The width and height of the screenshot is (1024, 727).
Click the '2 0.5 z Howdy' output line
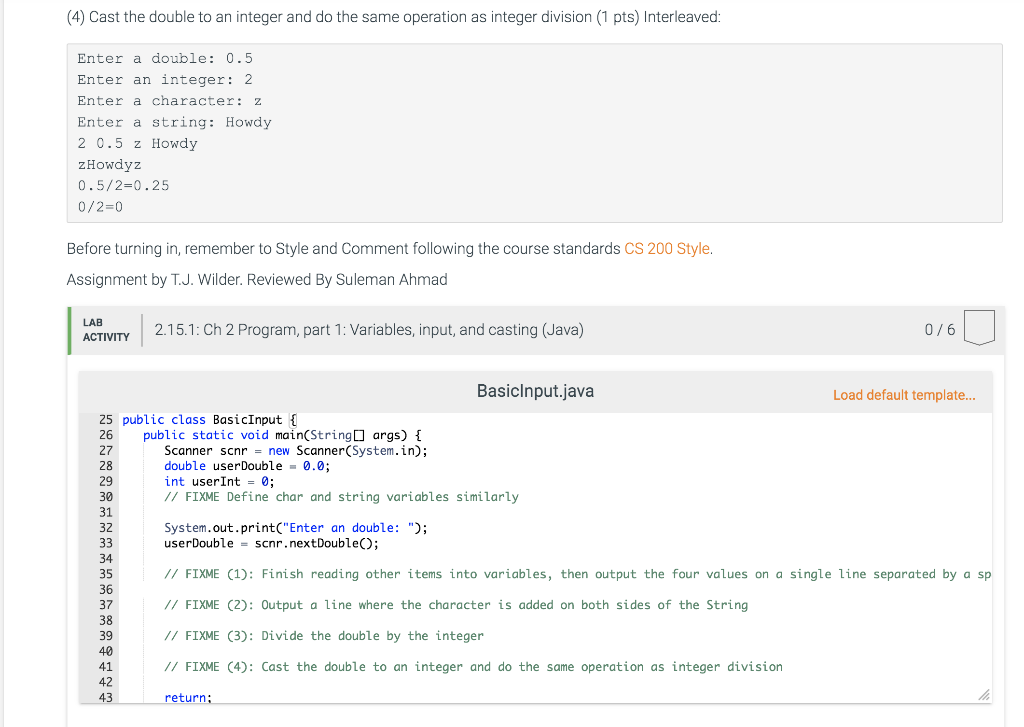click(x=137, y=144)
